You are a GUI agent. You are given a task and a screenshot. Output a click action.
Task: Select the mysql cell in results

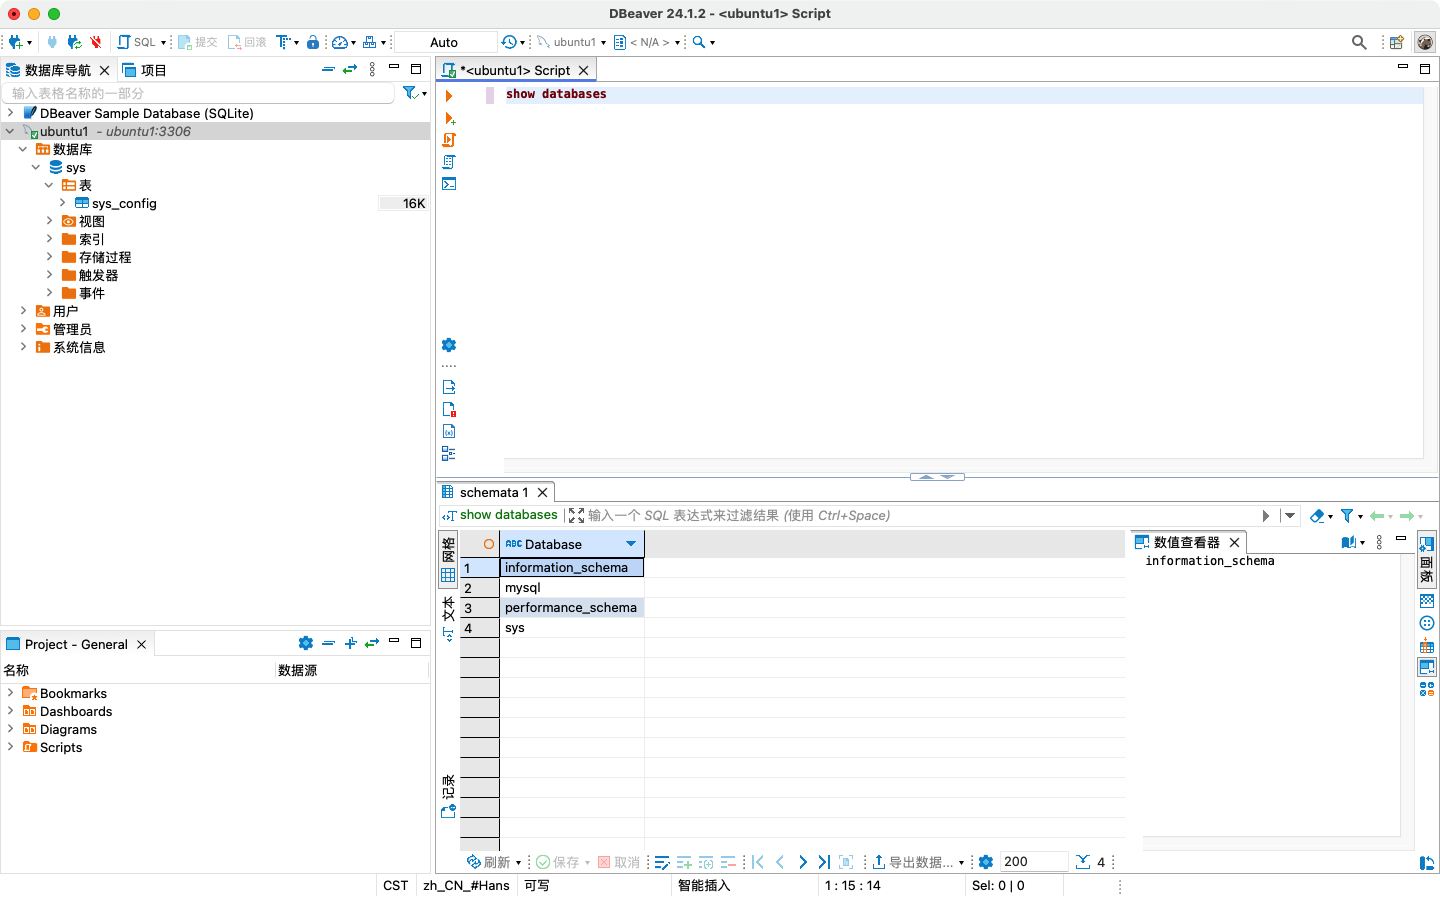pos(572,588)
